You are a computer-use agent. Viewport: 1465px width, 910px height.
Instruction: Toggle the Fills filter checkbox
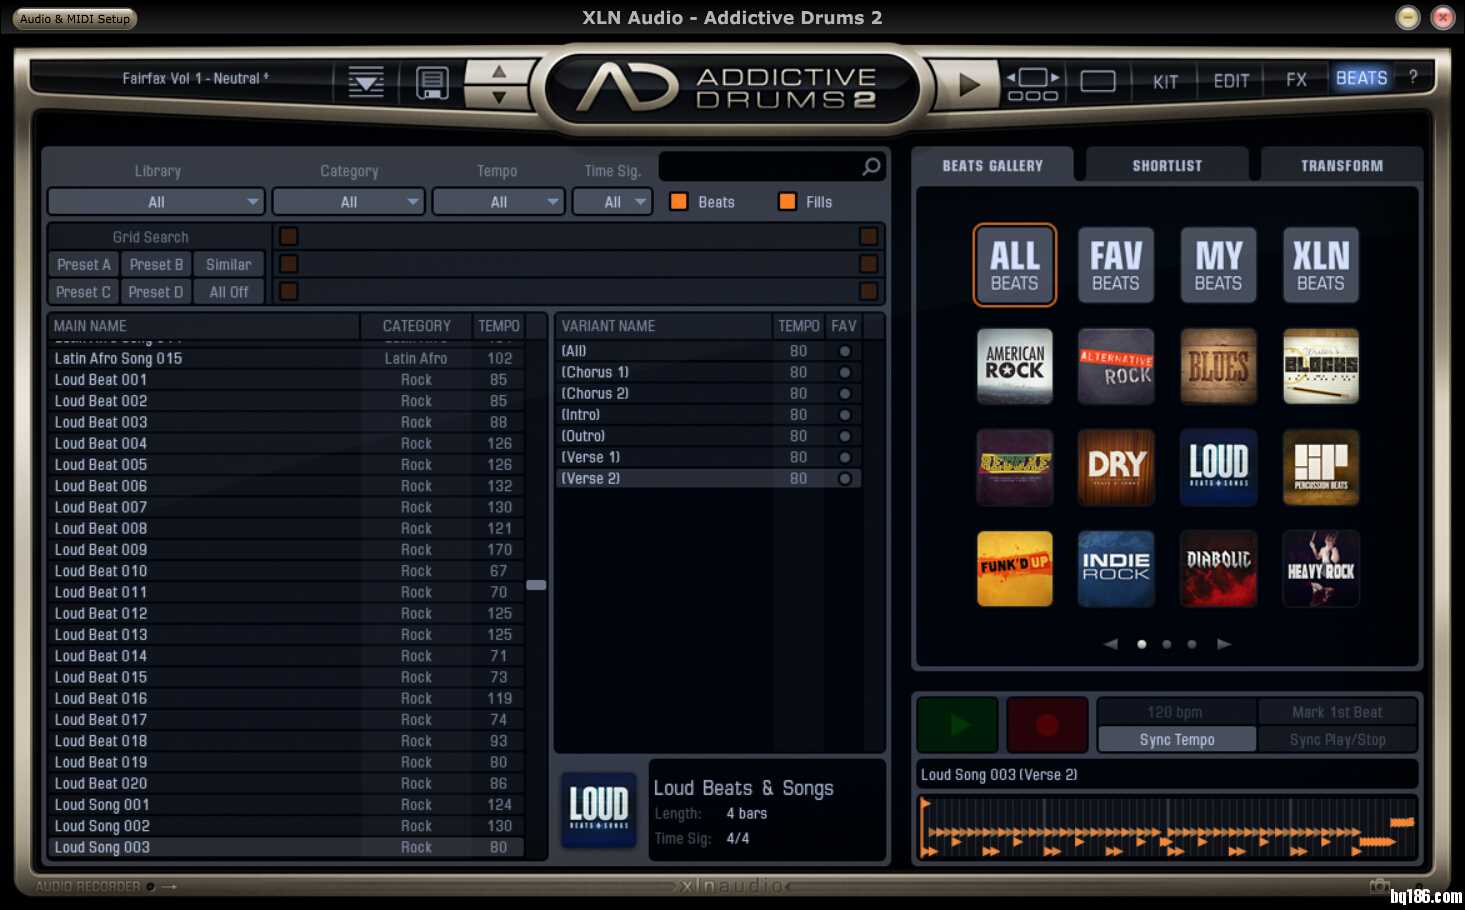(x=787, y=202)
